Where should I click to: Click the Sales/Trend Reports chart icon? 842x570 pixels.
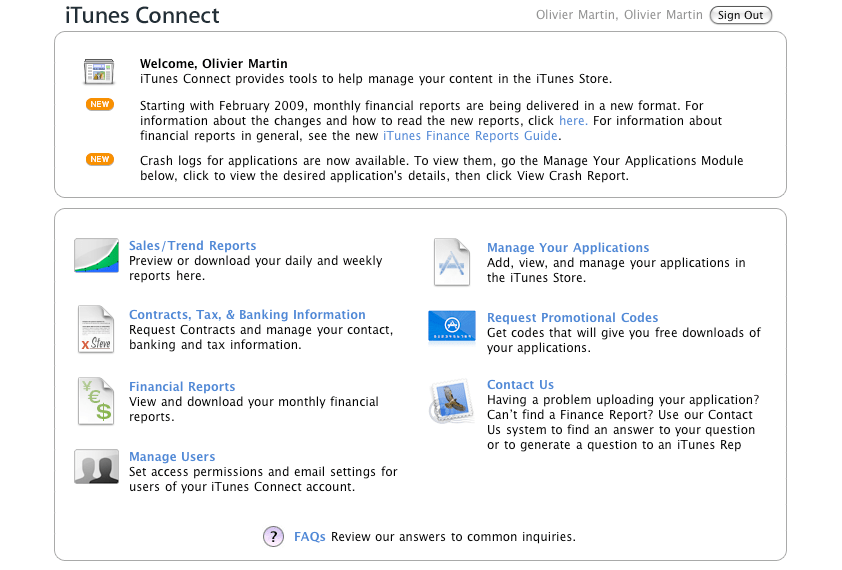point(96,256)
